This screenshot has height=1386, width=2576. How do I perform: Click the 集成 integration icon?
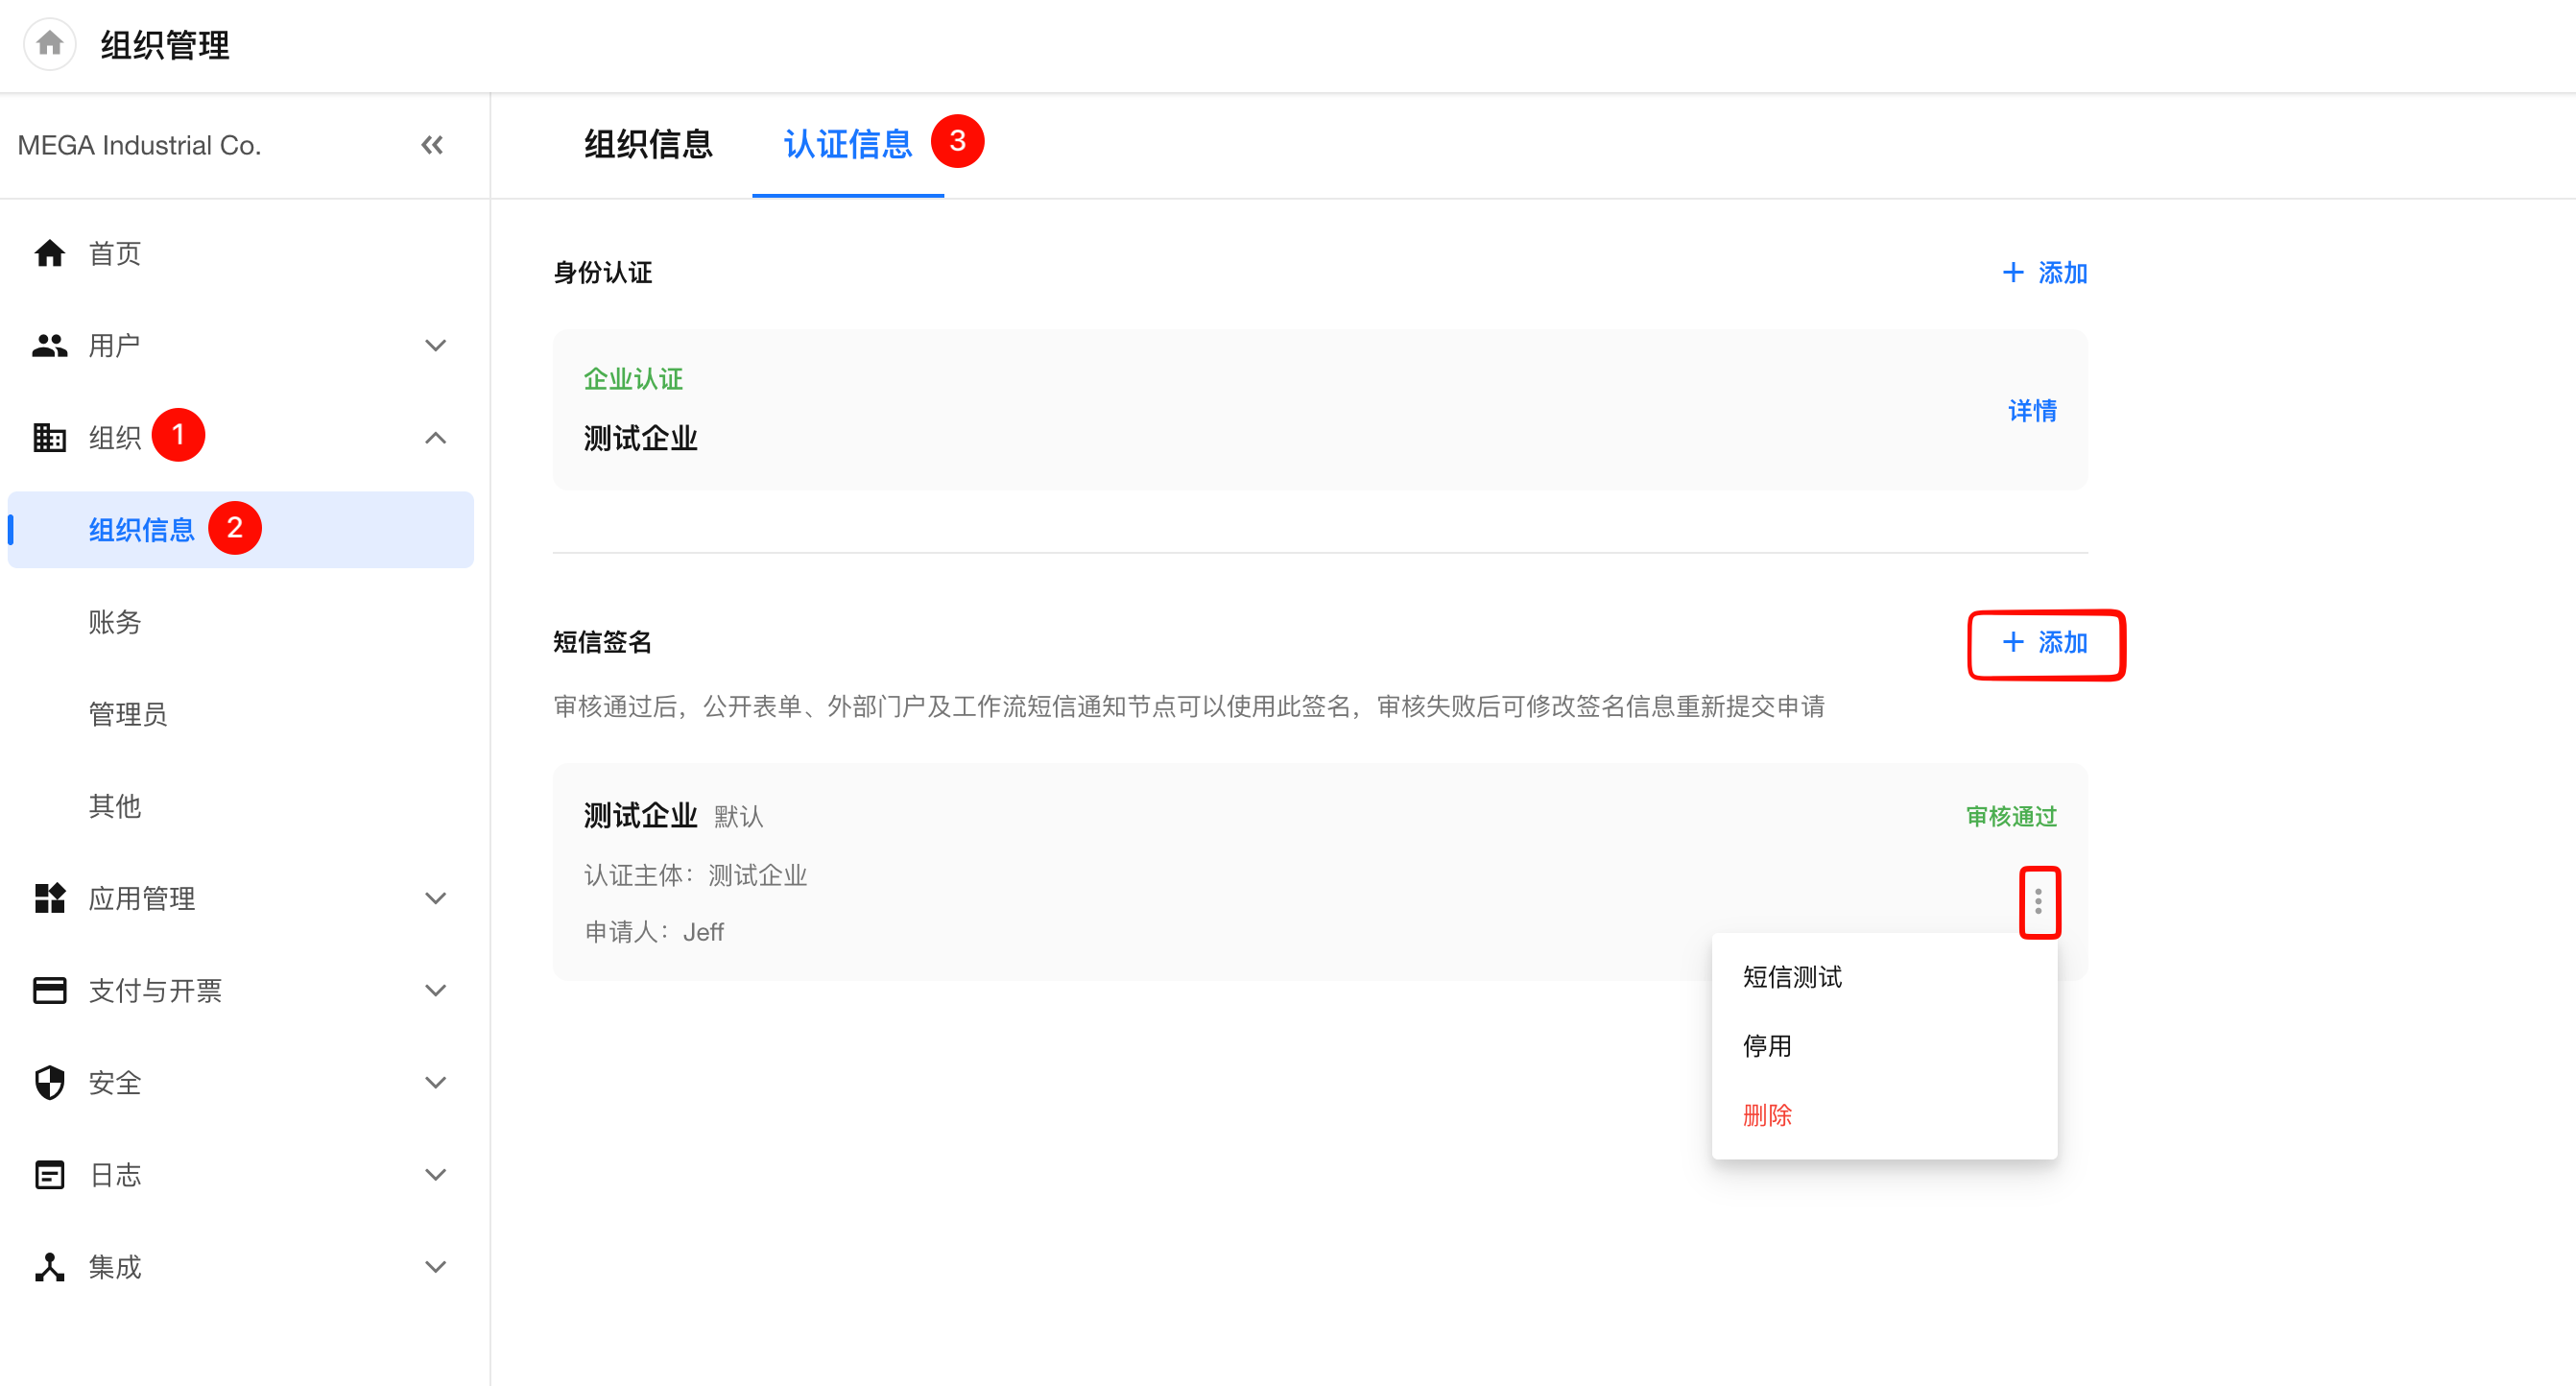(49, 1266)
